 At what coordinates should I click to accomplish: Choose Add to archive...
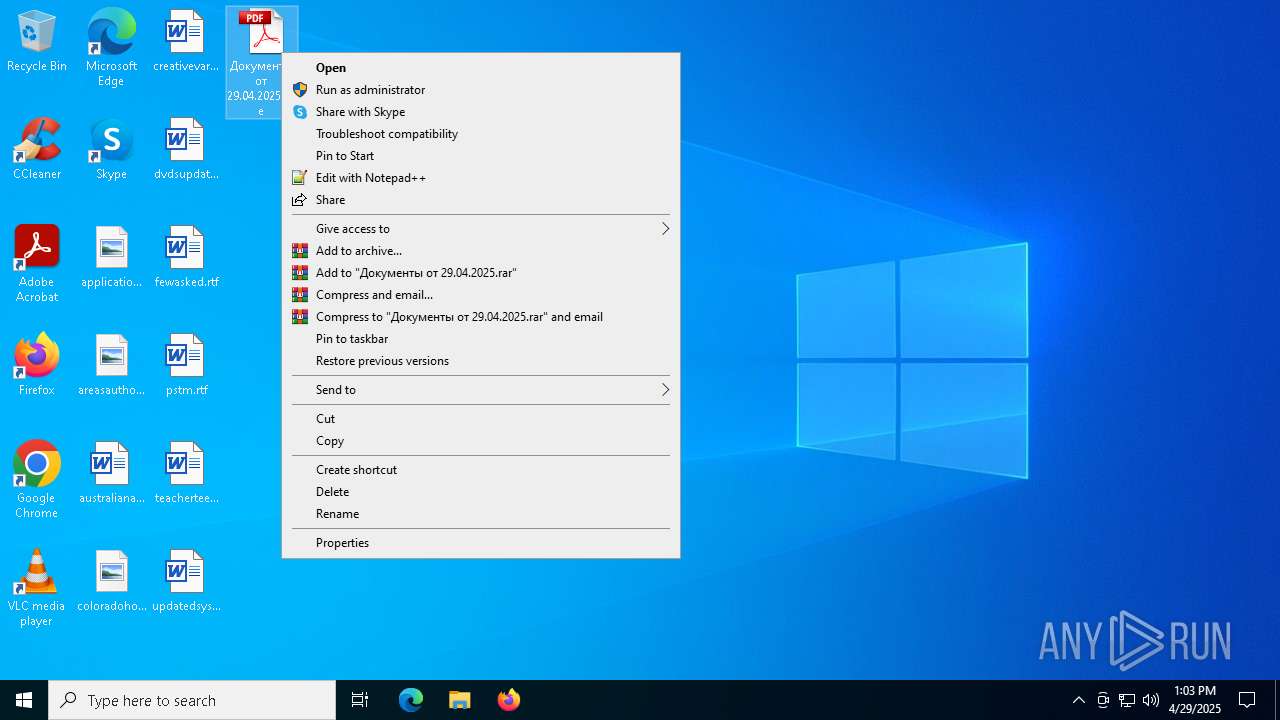[481, 251]
